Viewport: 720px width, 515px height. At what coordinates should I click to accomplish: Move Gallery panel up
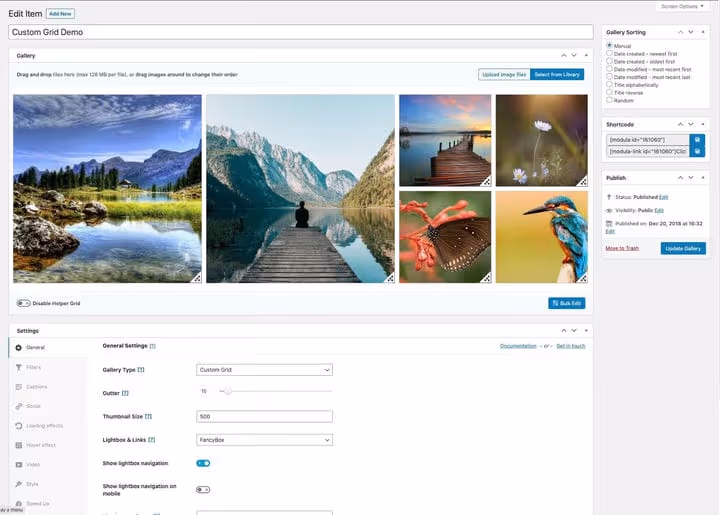click(x=563, y=56)
